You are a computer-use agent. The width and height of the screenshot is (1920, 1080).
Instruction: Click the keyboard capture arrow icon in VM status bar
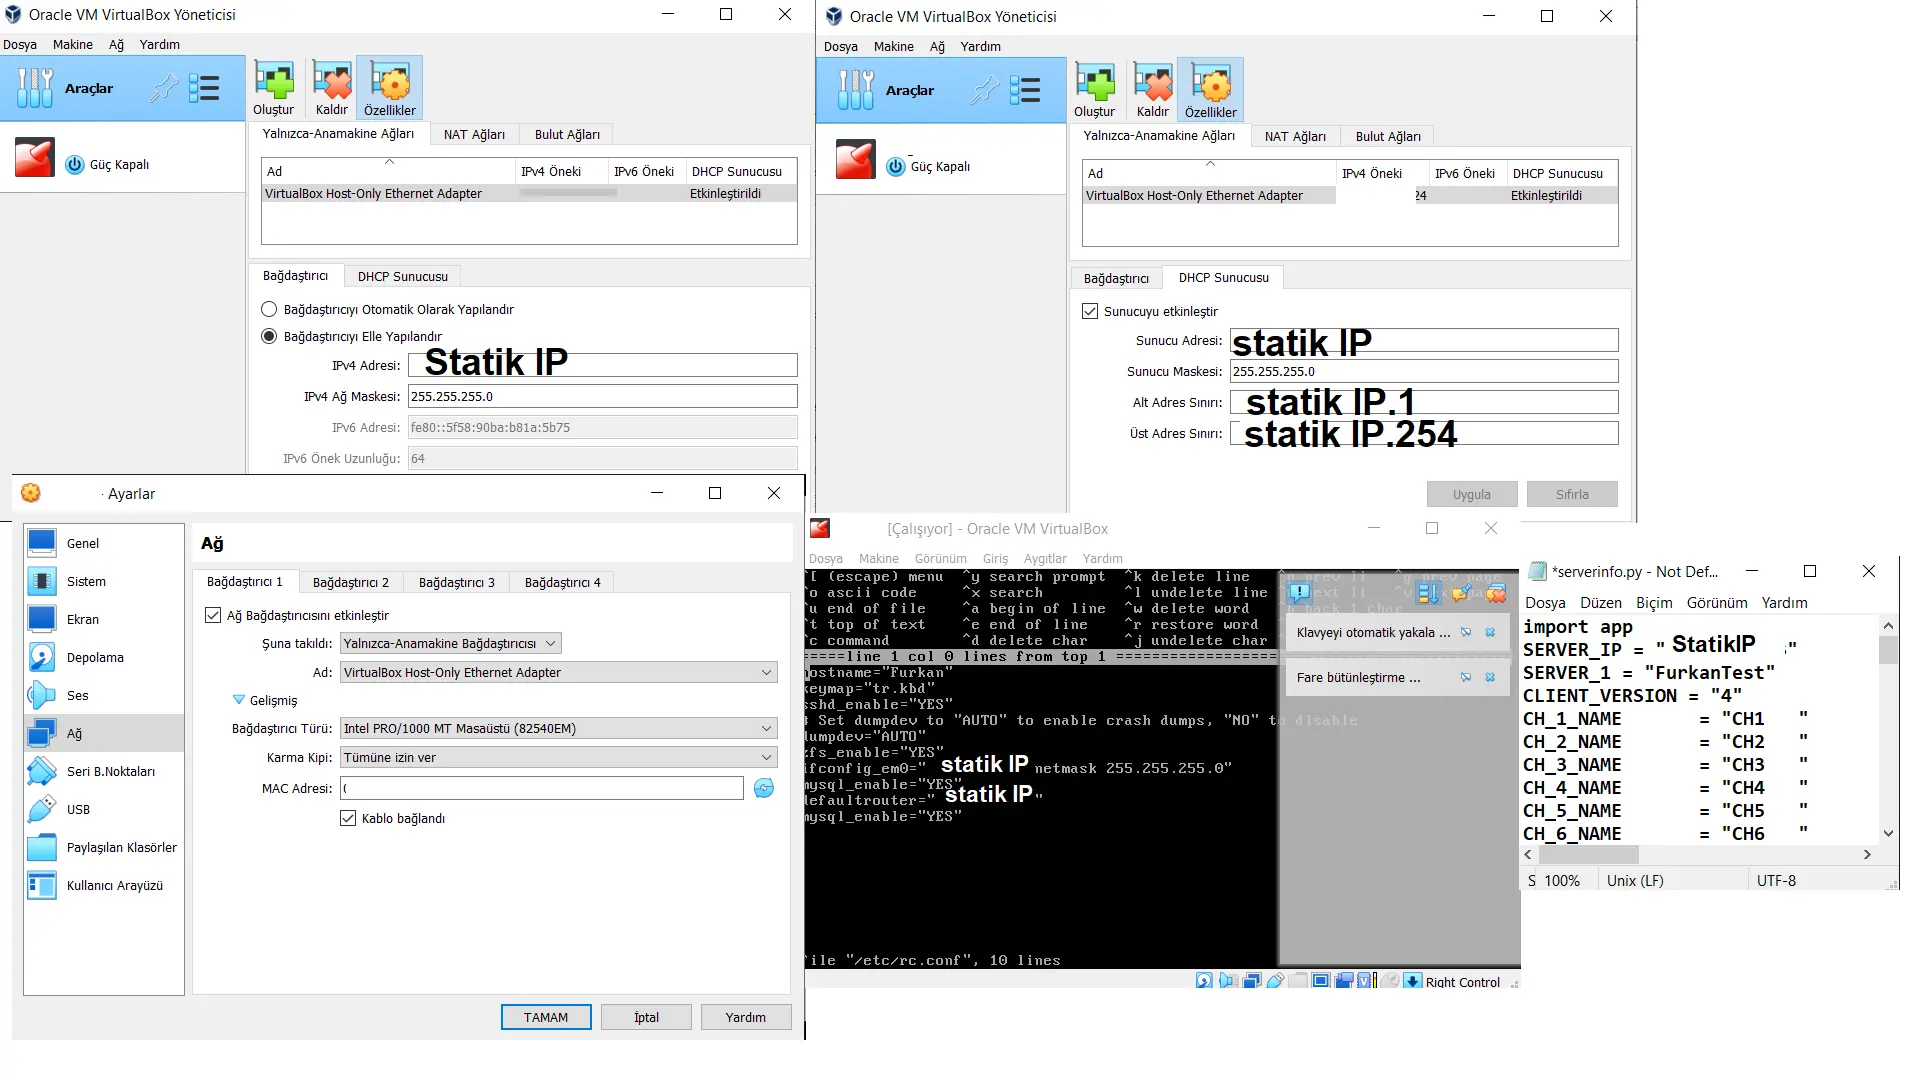[1412, 981]
